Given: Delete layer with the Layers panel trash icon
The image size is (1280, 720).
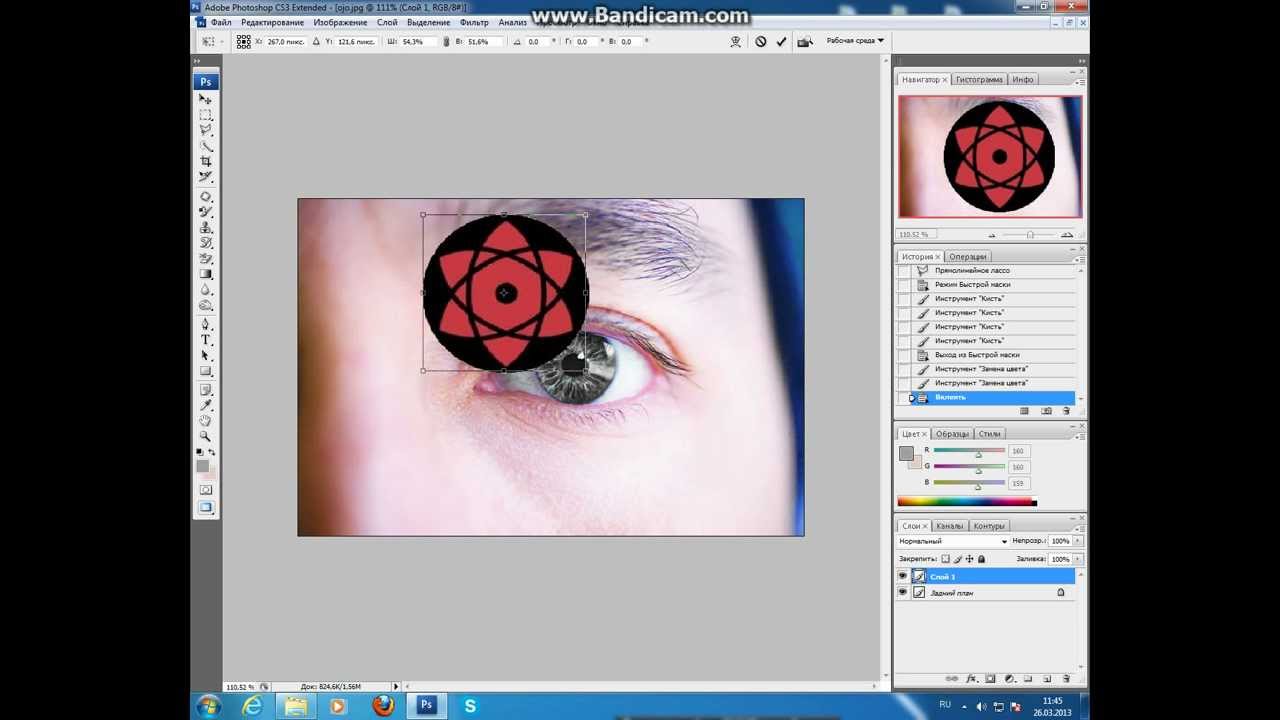Looking at the screenshot, I should (1066, 679).
